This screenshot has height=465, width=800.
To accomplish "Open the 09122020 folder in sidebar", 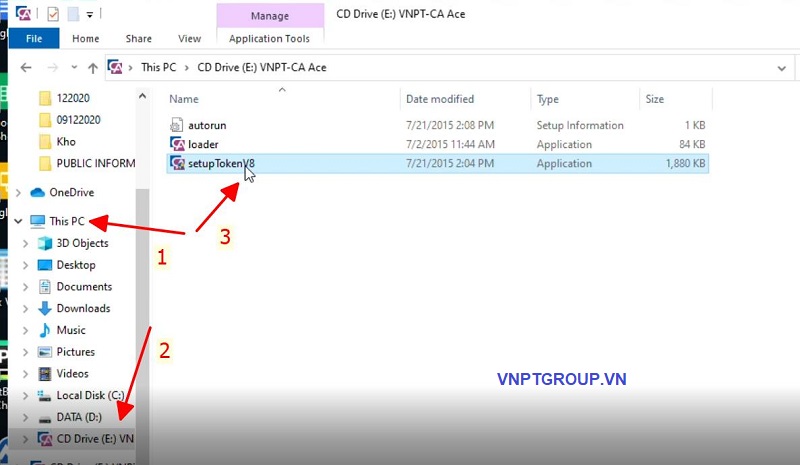I will (x=78, y=120).
